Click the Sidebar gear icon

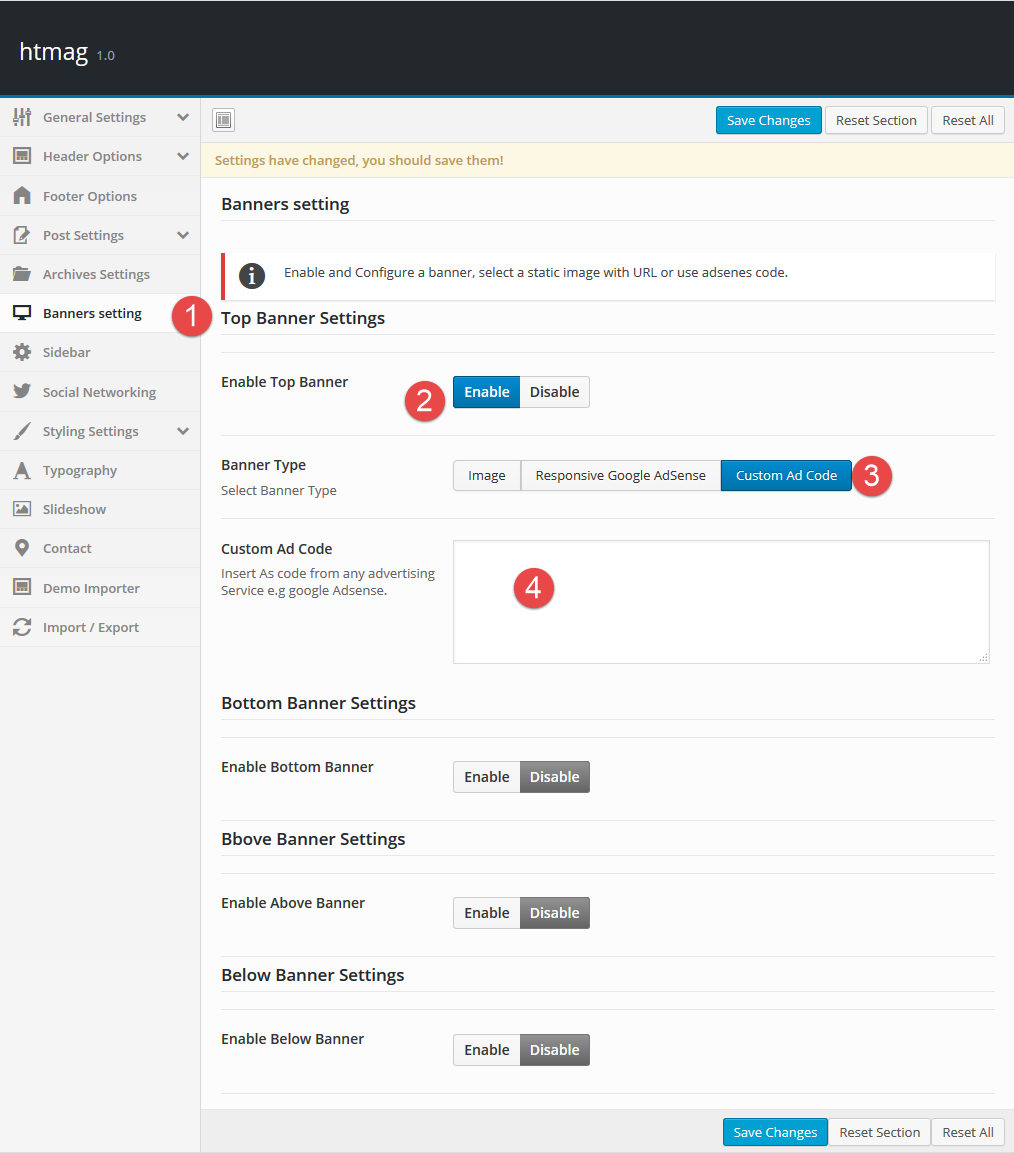pyautogui.click(x=22, y=352)
